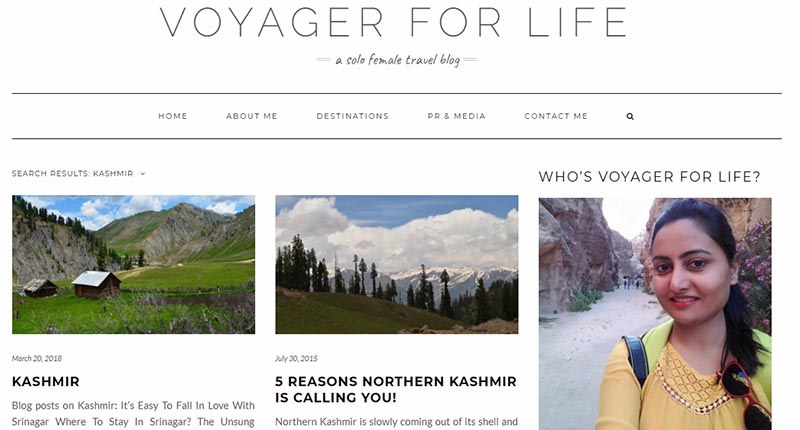
Task: Click the snowy mountains and pines thumbnail
Action: 397,264
